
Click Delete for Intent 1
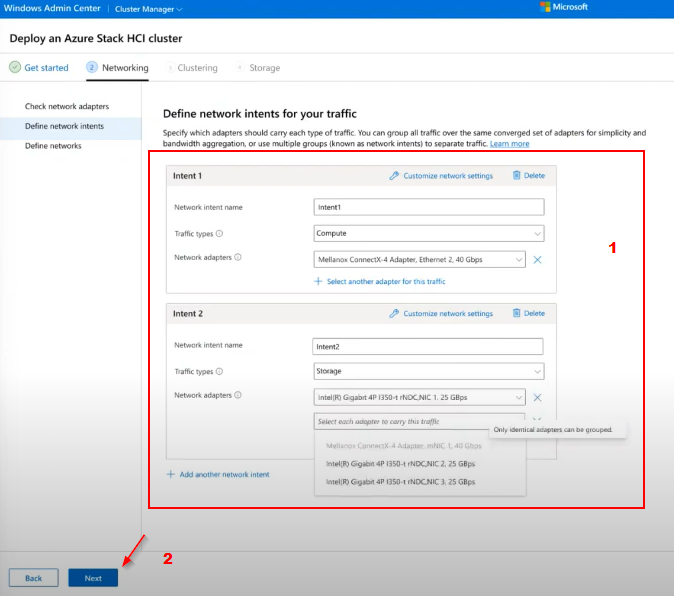coord(529,175)
